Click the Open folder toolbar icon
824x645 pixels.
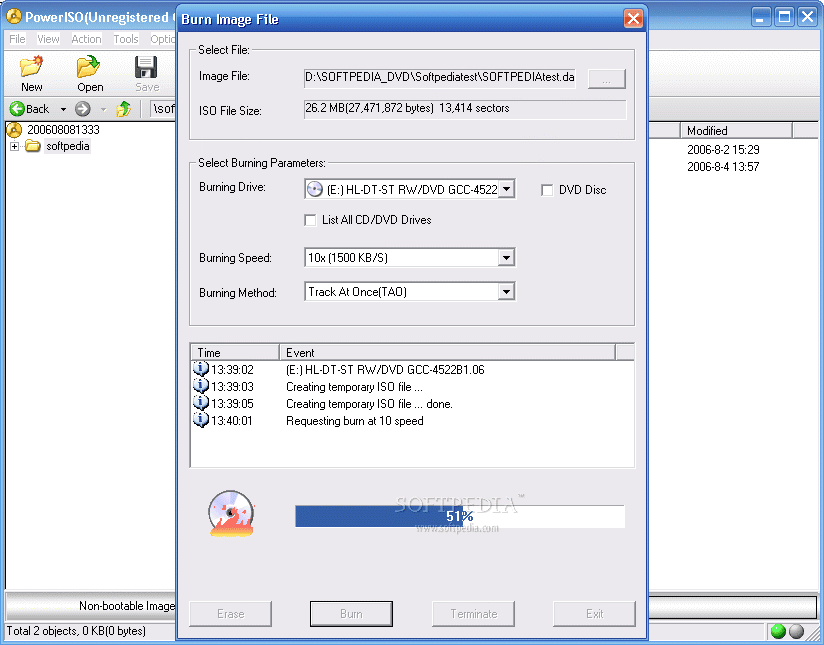coord(89,67)
